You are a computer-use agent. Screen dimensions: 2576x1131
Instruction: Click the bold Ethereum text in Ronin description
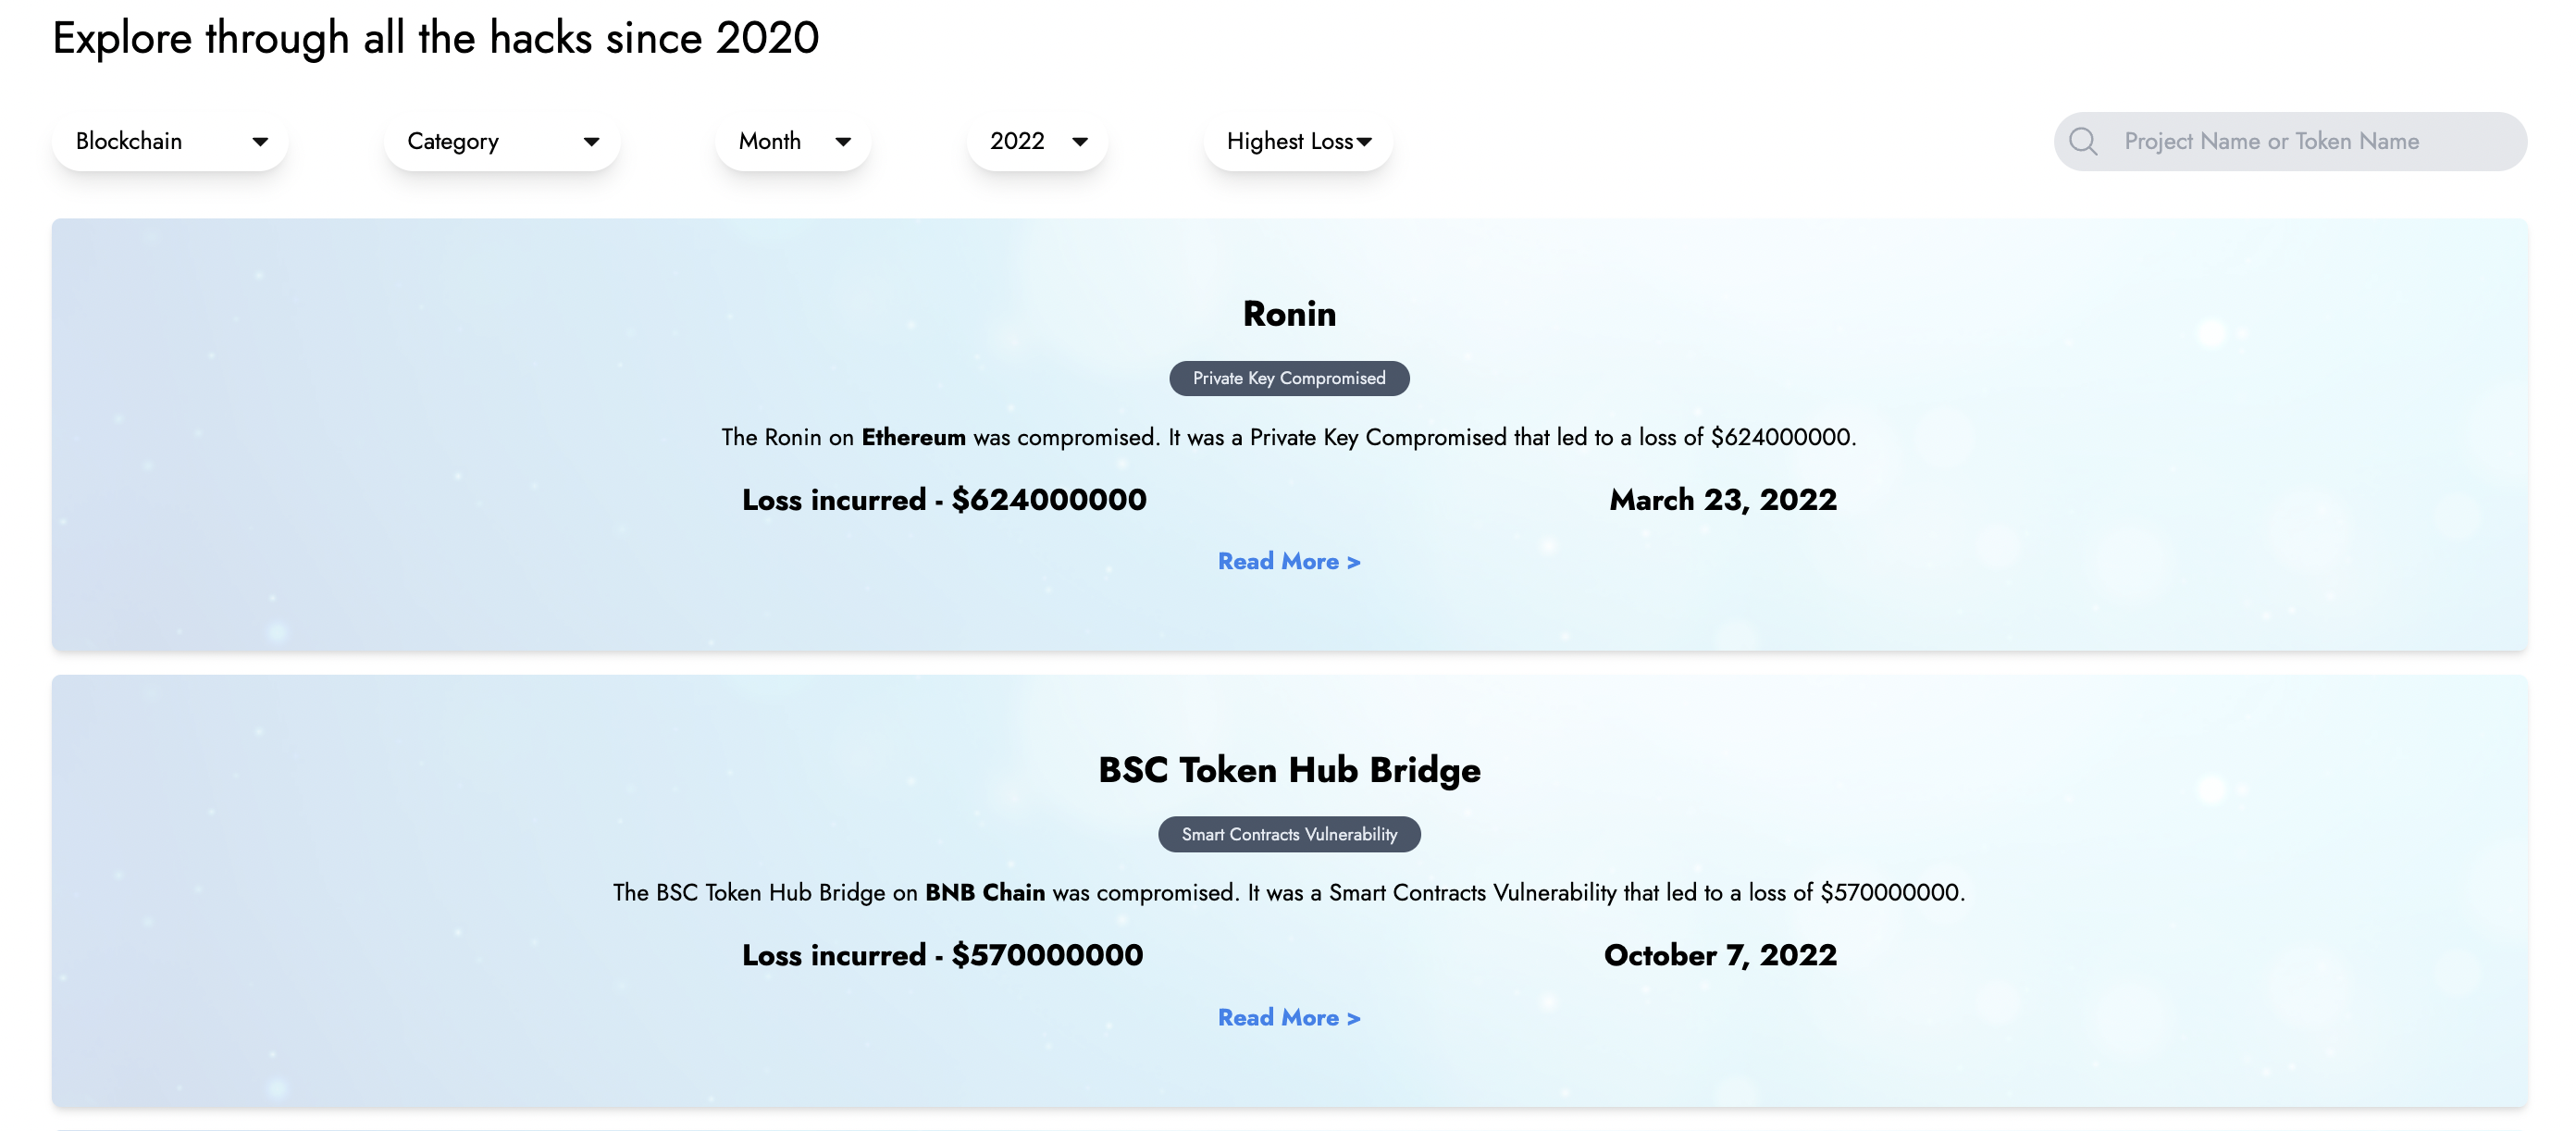click(x=913, y=437)
